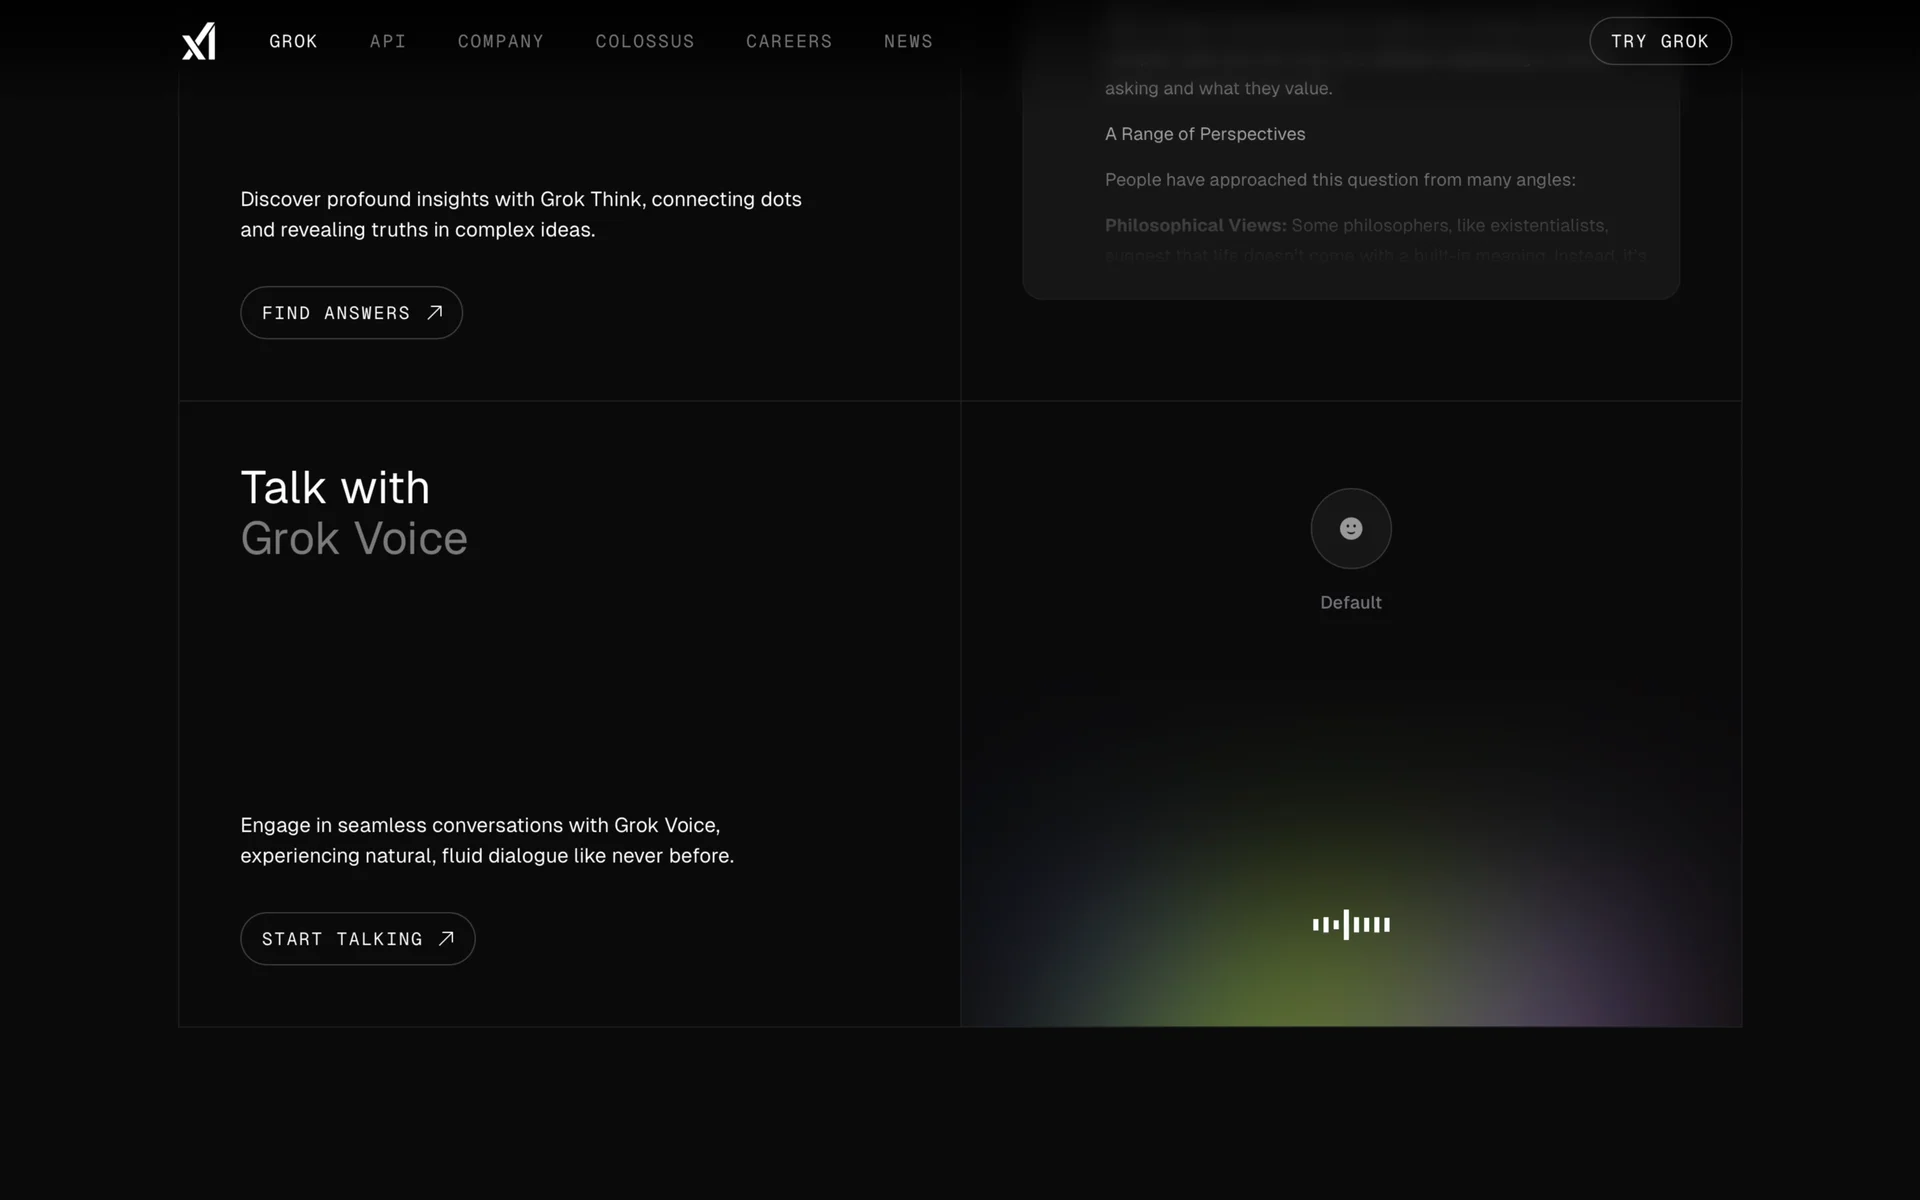This screenshot has width=1920, height=1200.
Task: Click the xAI logo in header
Action: pyautogui.click(x=199, y=41)
